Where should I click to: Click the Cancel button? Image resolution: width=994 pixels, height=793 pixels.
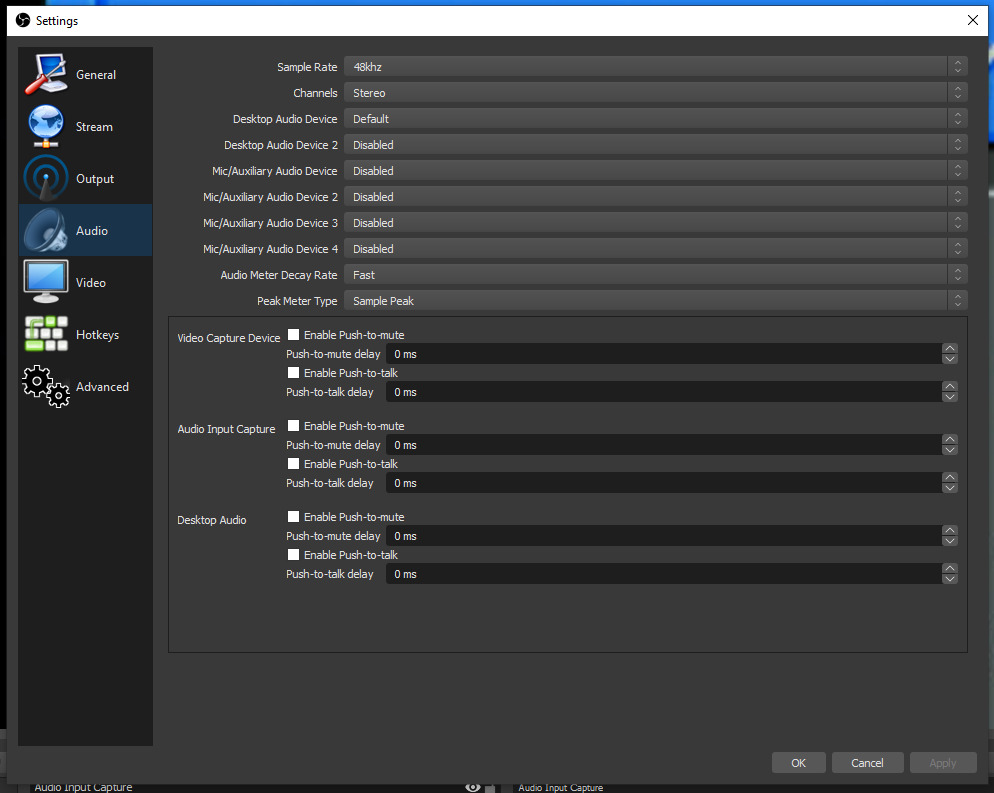click(867, 763)
